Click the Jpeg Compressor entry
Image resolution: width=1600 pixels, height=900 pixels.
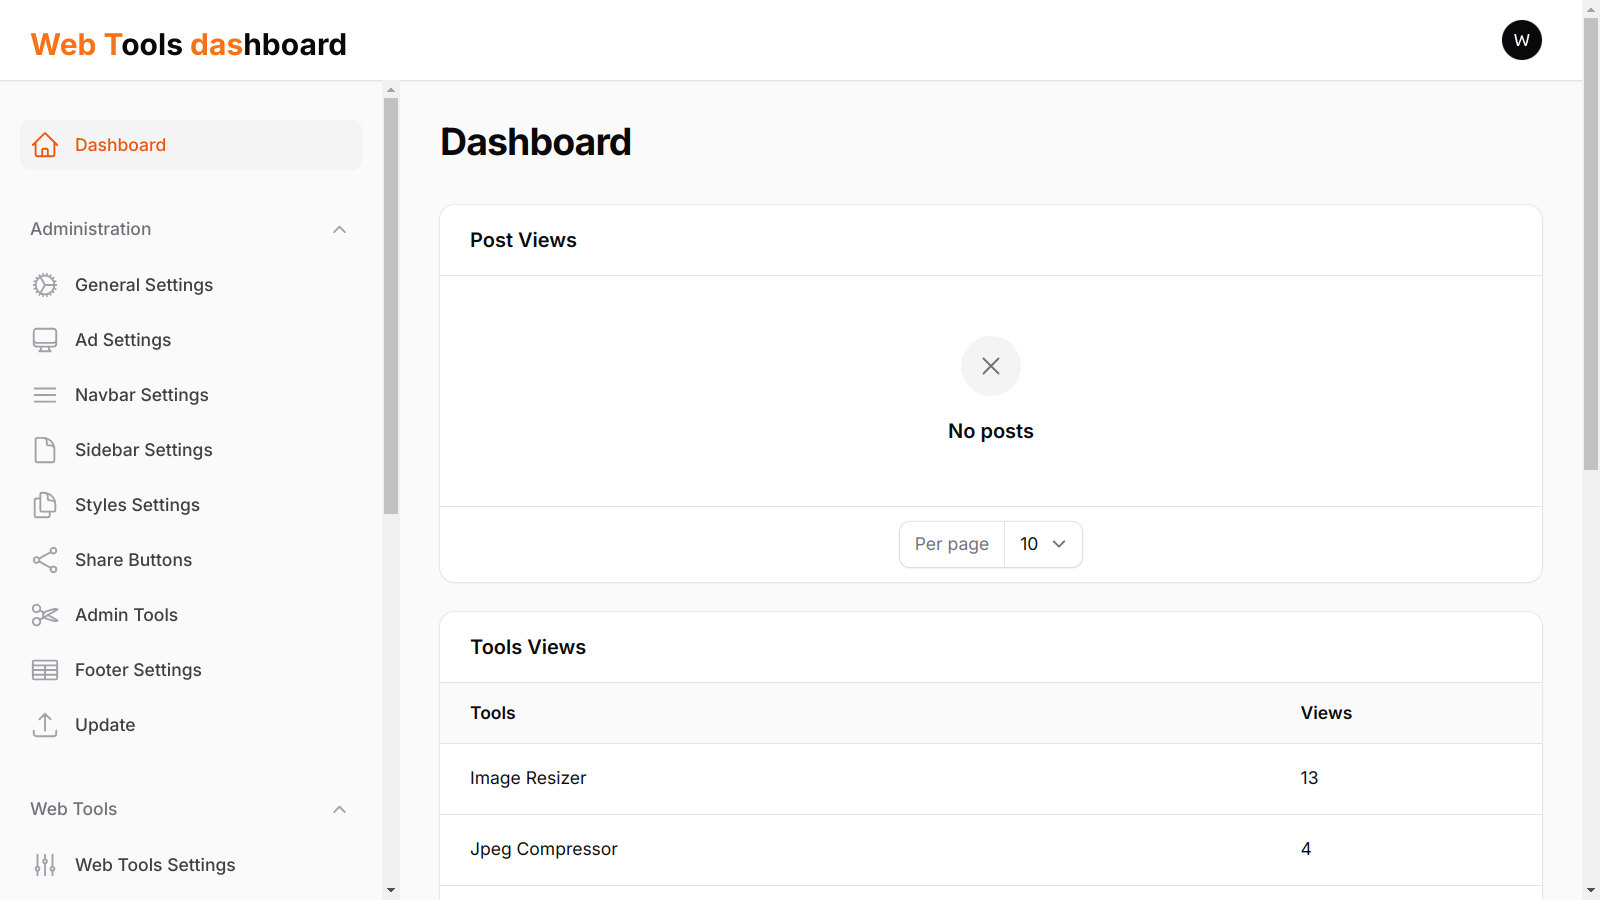[x=544, y=849]
